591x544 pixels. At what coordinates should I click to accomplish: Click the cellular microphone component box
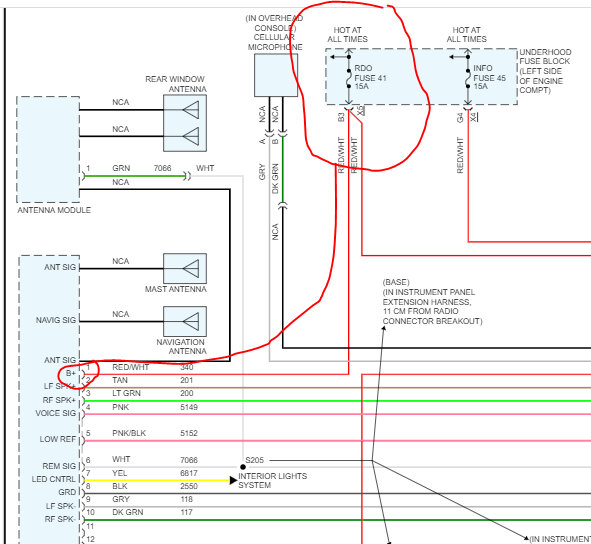tap(276, 75)
